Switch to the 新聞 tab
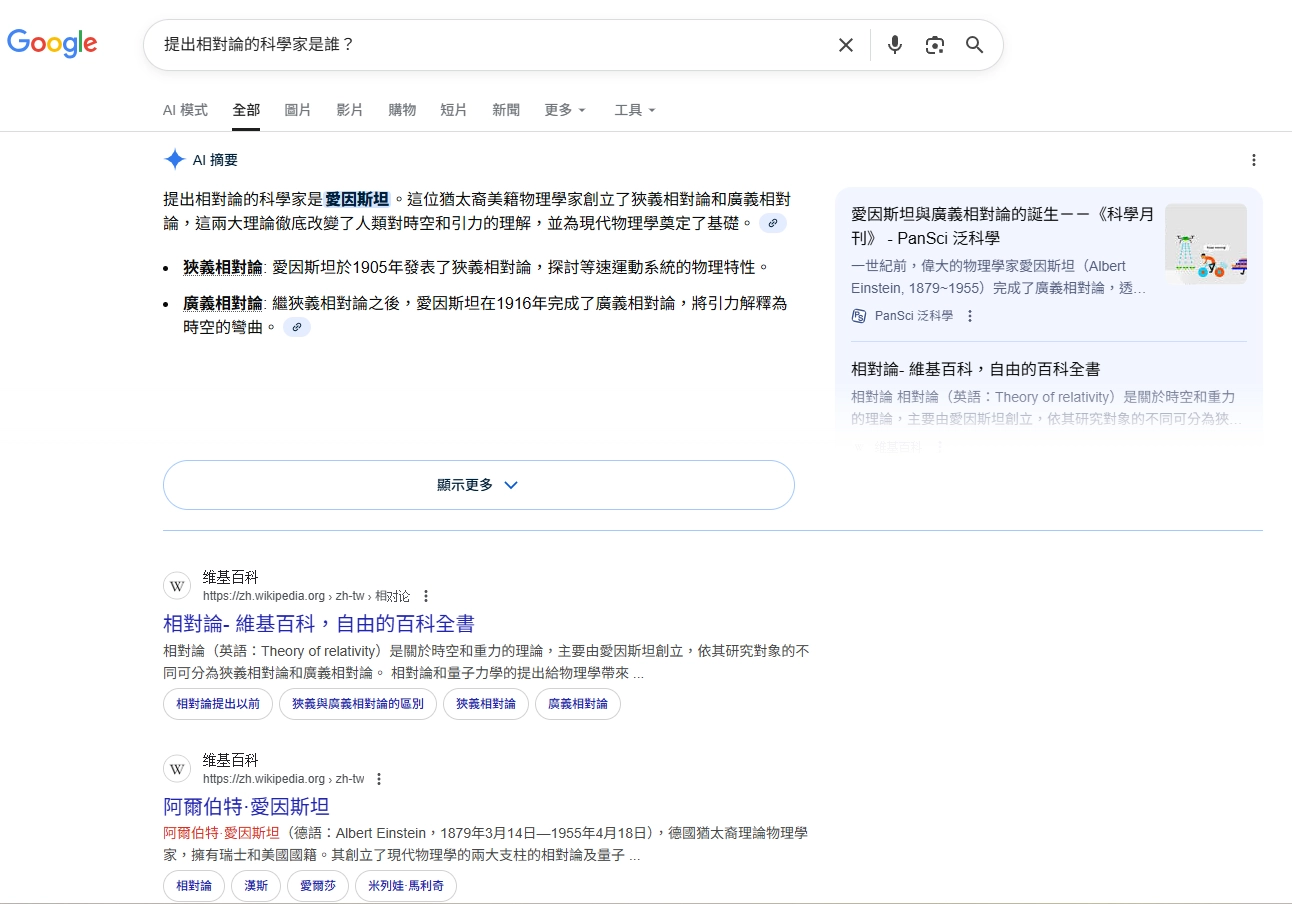The width and height of the screenshot is (1292, 904). pyautogui.click(x=506, y=110)
